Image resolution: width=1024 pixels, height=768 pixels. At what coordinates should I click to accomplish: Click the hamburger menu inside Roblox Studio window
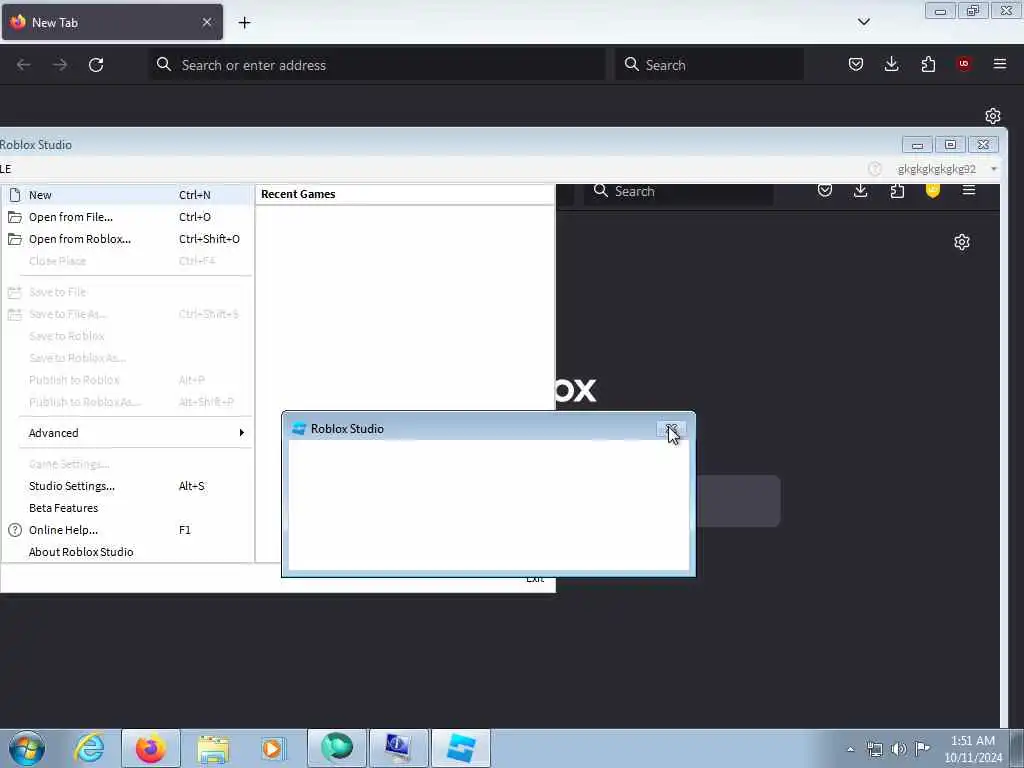[969, 190]
